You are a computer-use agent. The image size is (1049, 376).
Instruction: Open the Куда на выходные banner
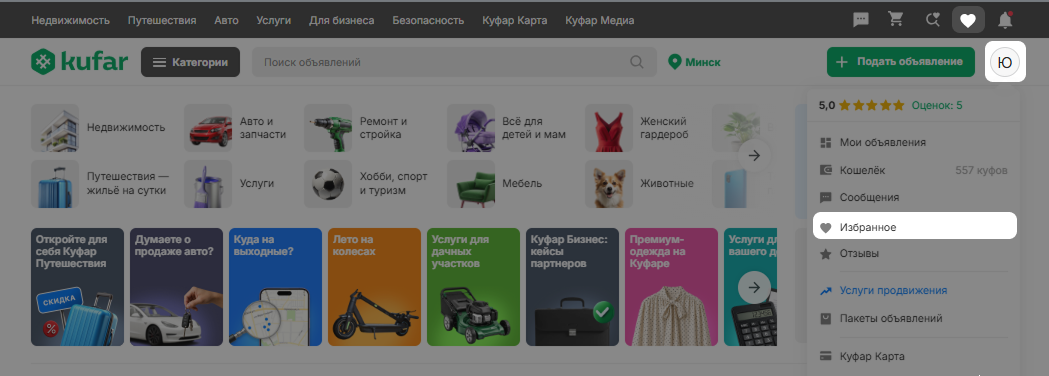coord(276,287)
